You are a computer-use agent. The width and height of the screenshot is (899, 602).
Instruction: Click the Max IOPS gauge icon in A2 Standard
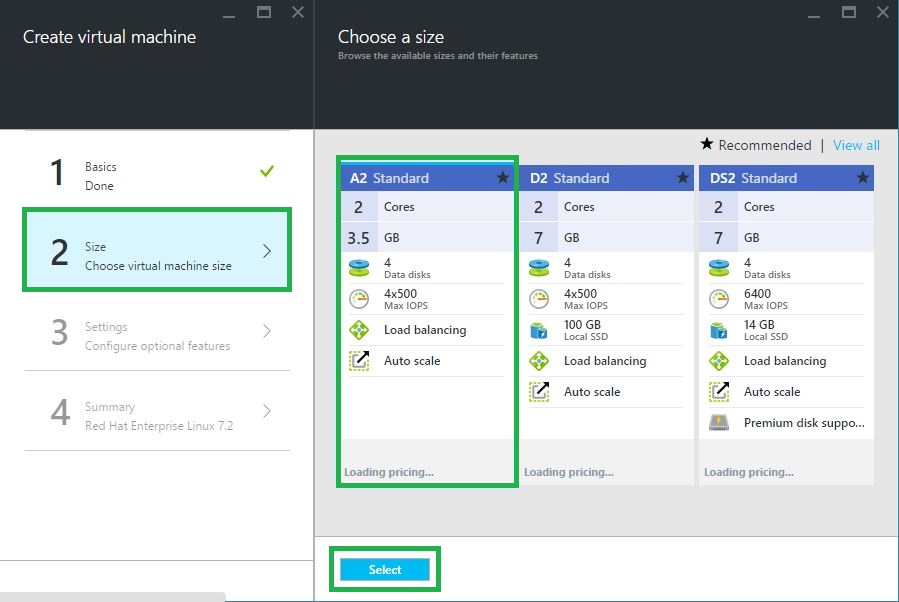pos(359,299)
